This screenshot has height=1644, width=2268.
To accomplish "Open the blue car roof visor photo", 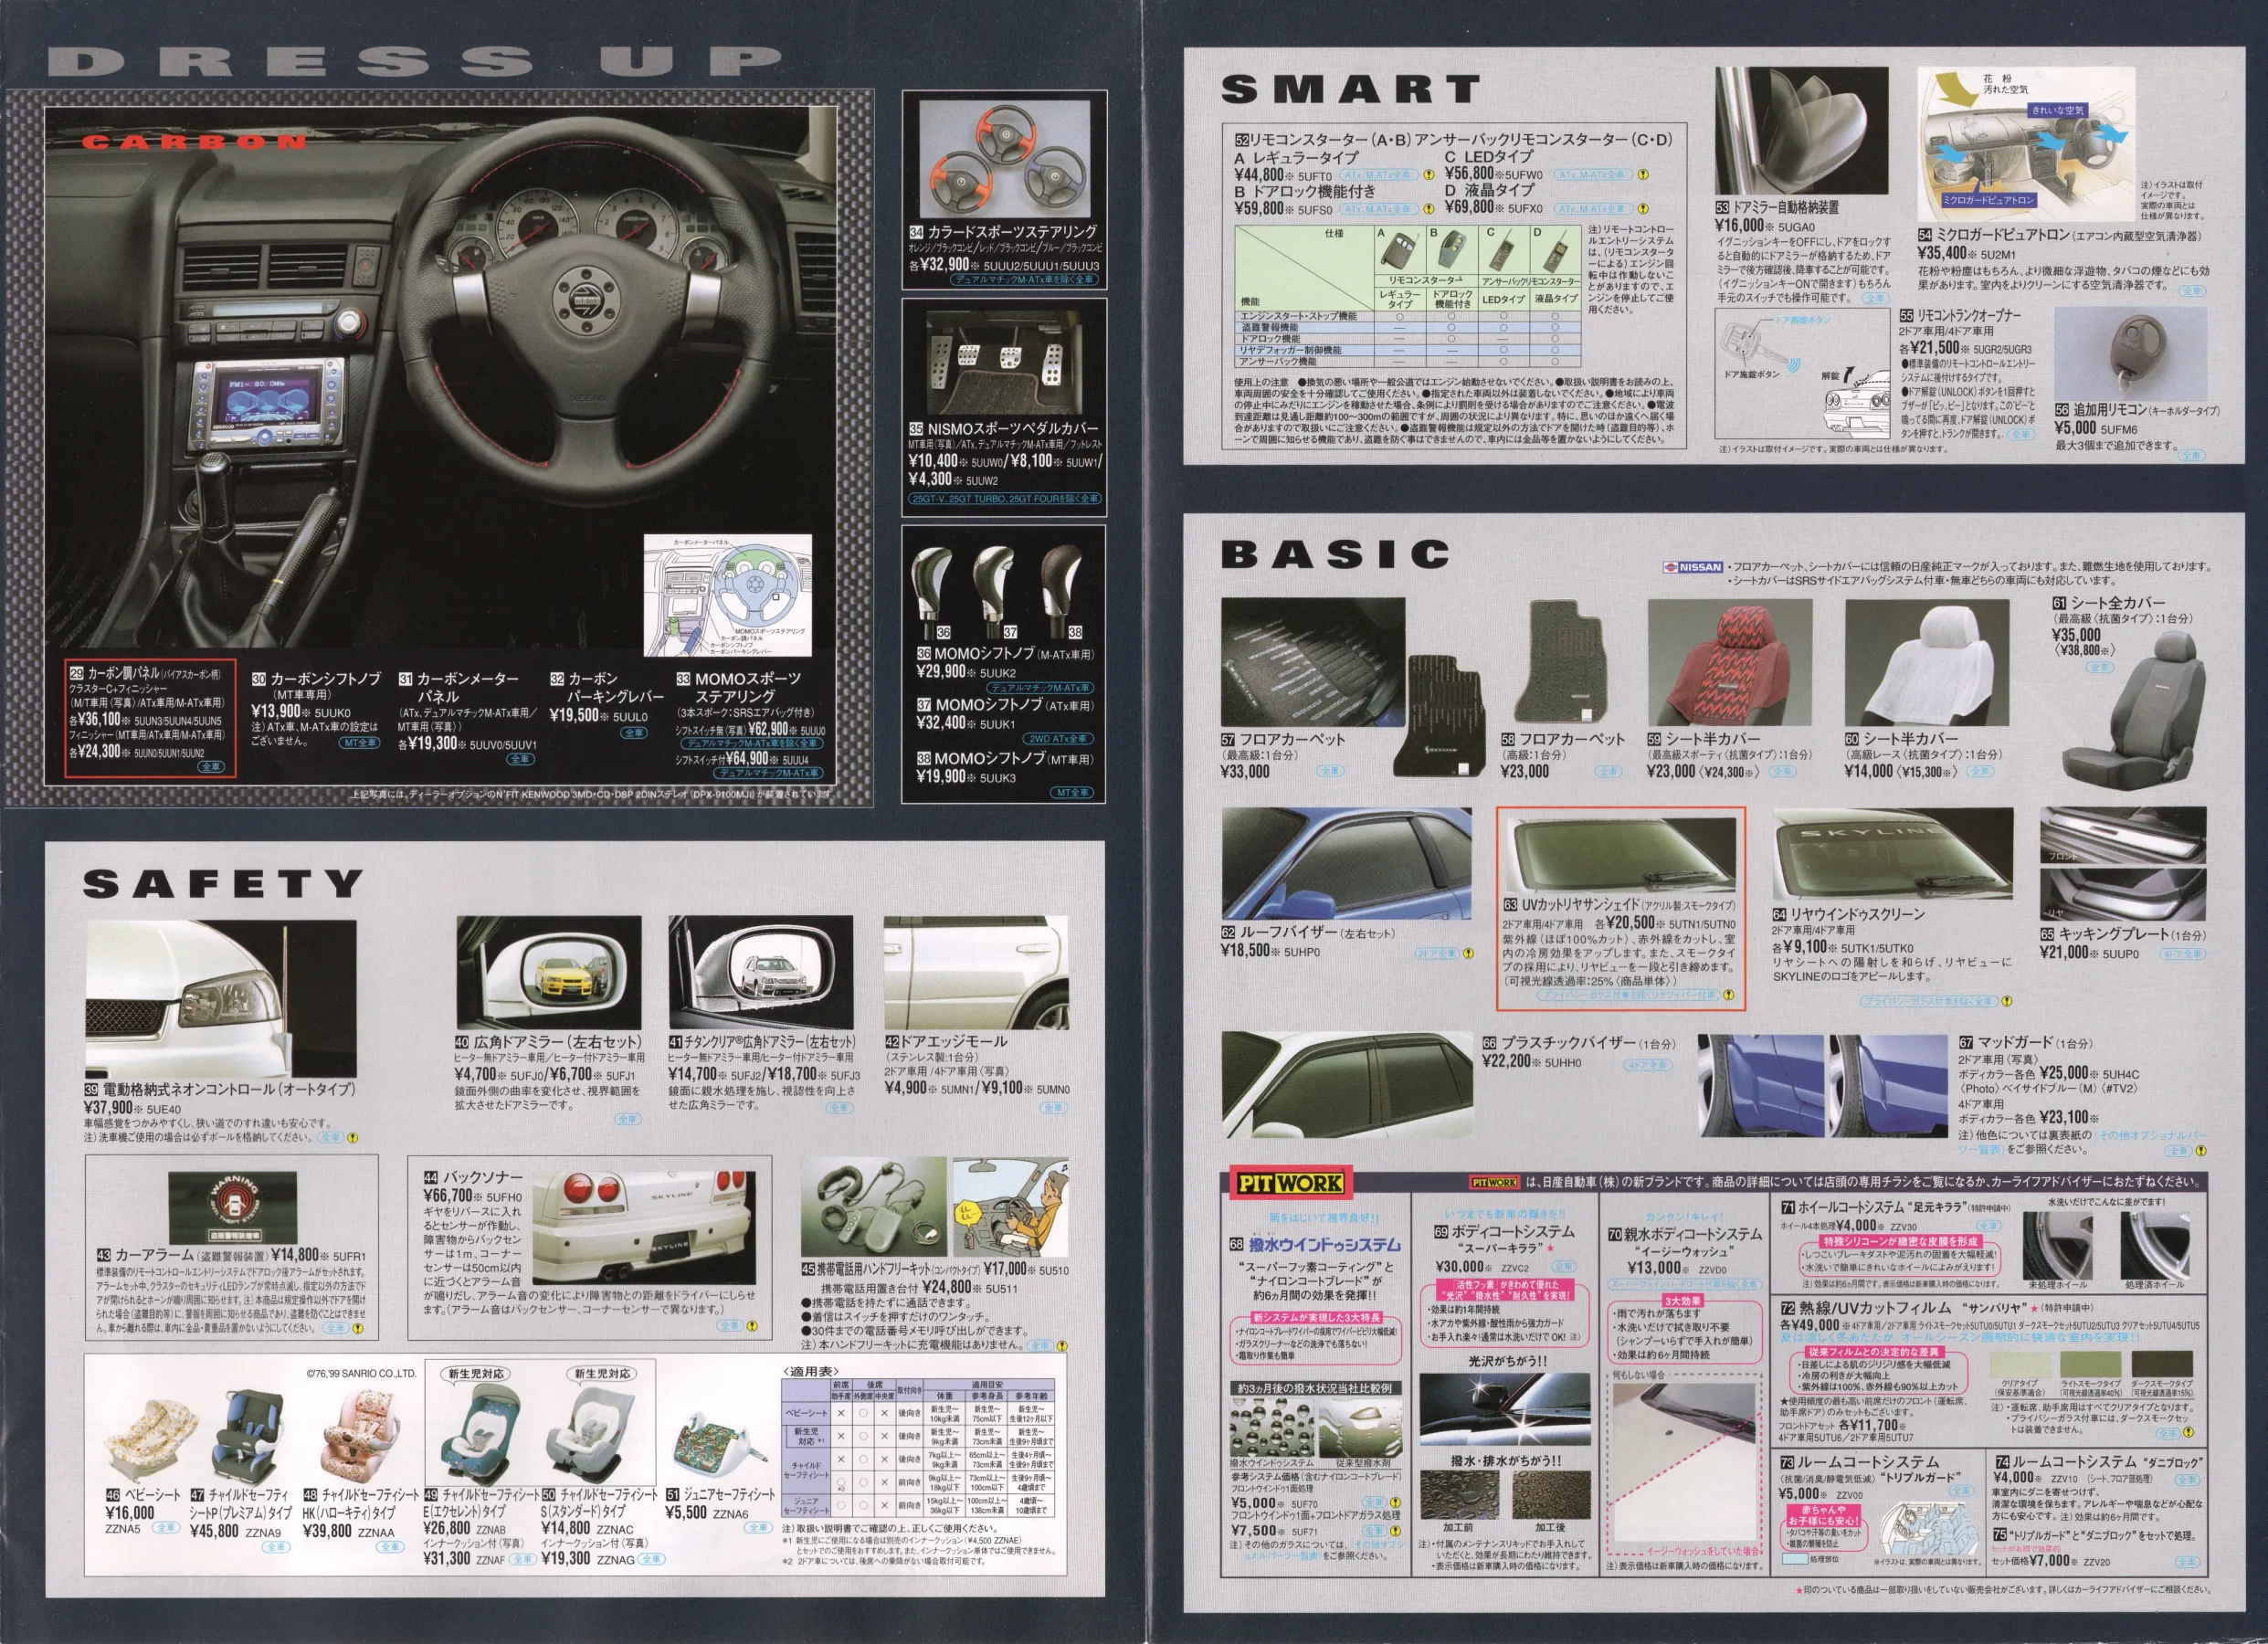I will click(x=1347, y=864).
